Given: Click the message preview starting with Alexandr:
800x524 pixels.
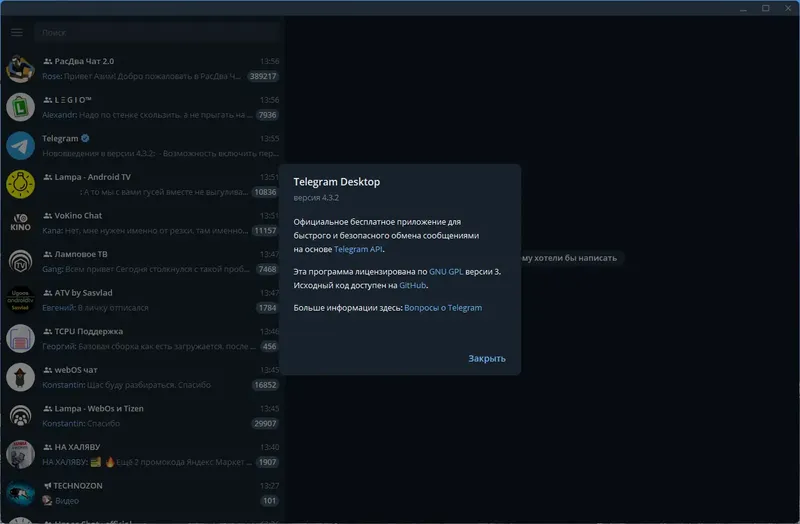Looking at the screenshot, I should [147, 115].
